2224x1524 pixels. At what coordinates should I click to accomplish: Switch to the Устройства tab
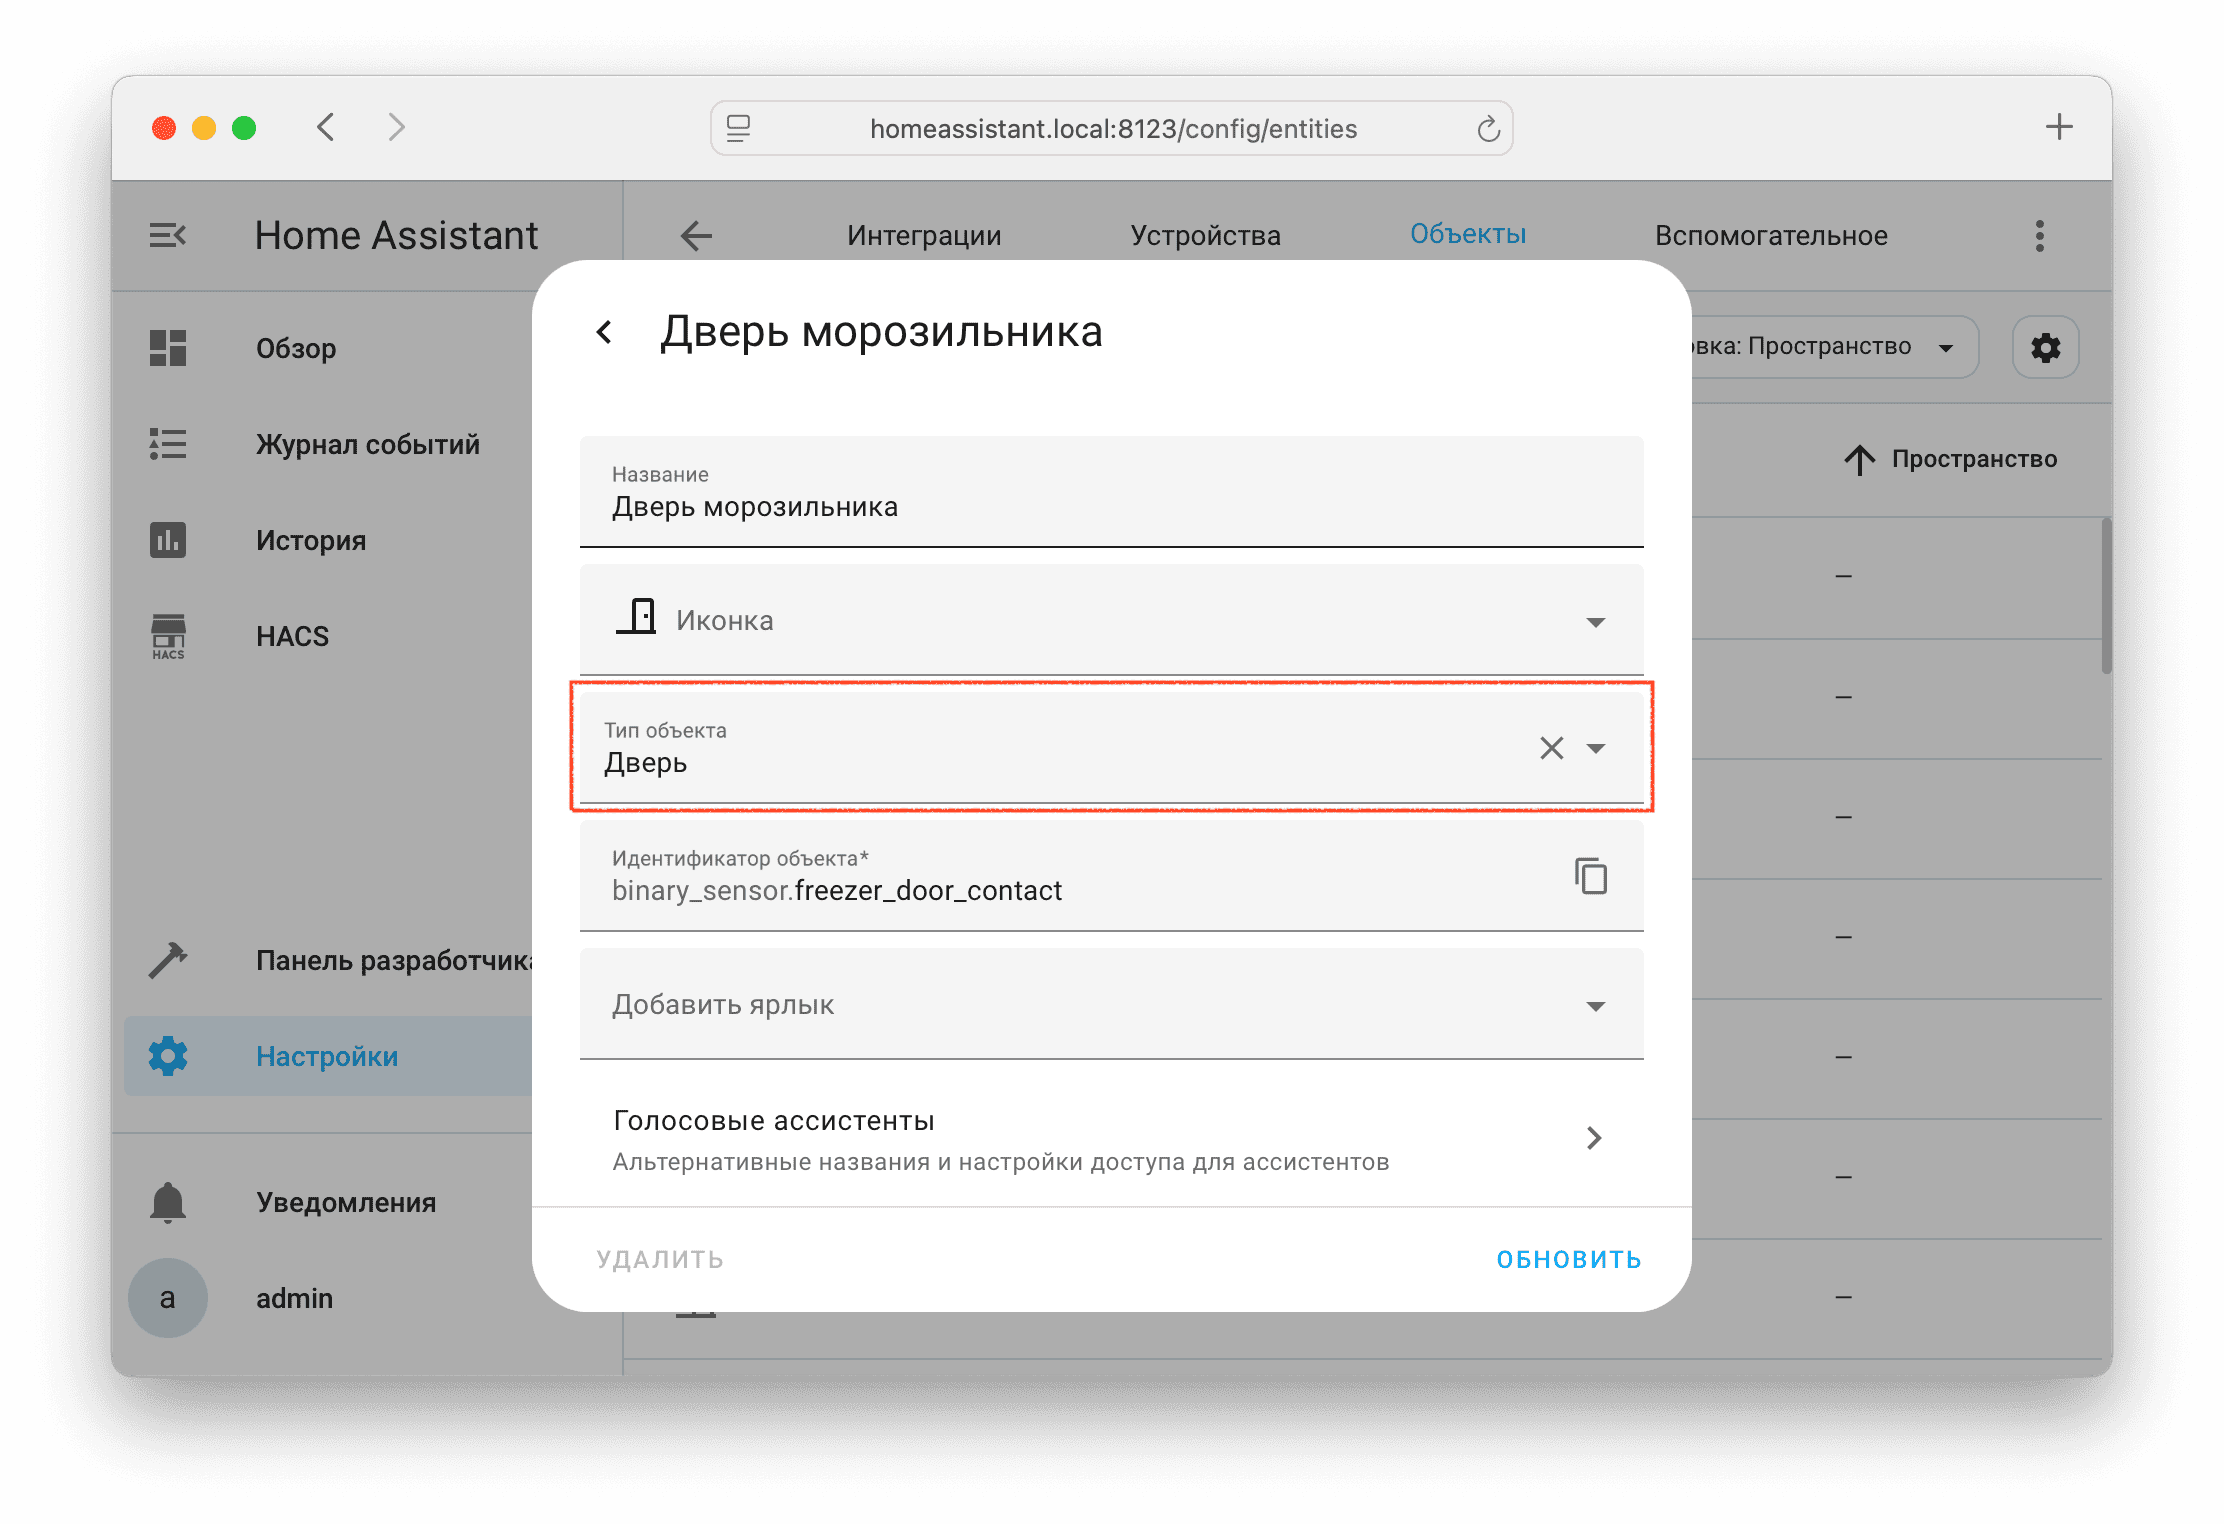1205,236
